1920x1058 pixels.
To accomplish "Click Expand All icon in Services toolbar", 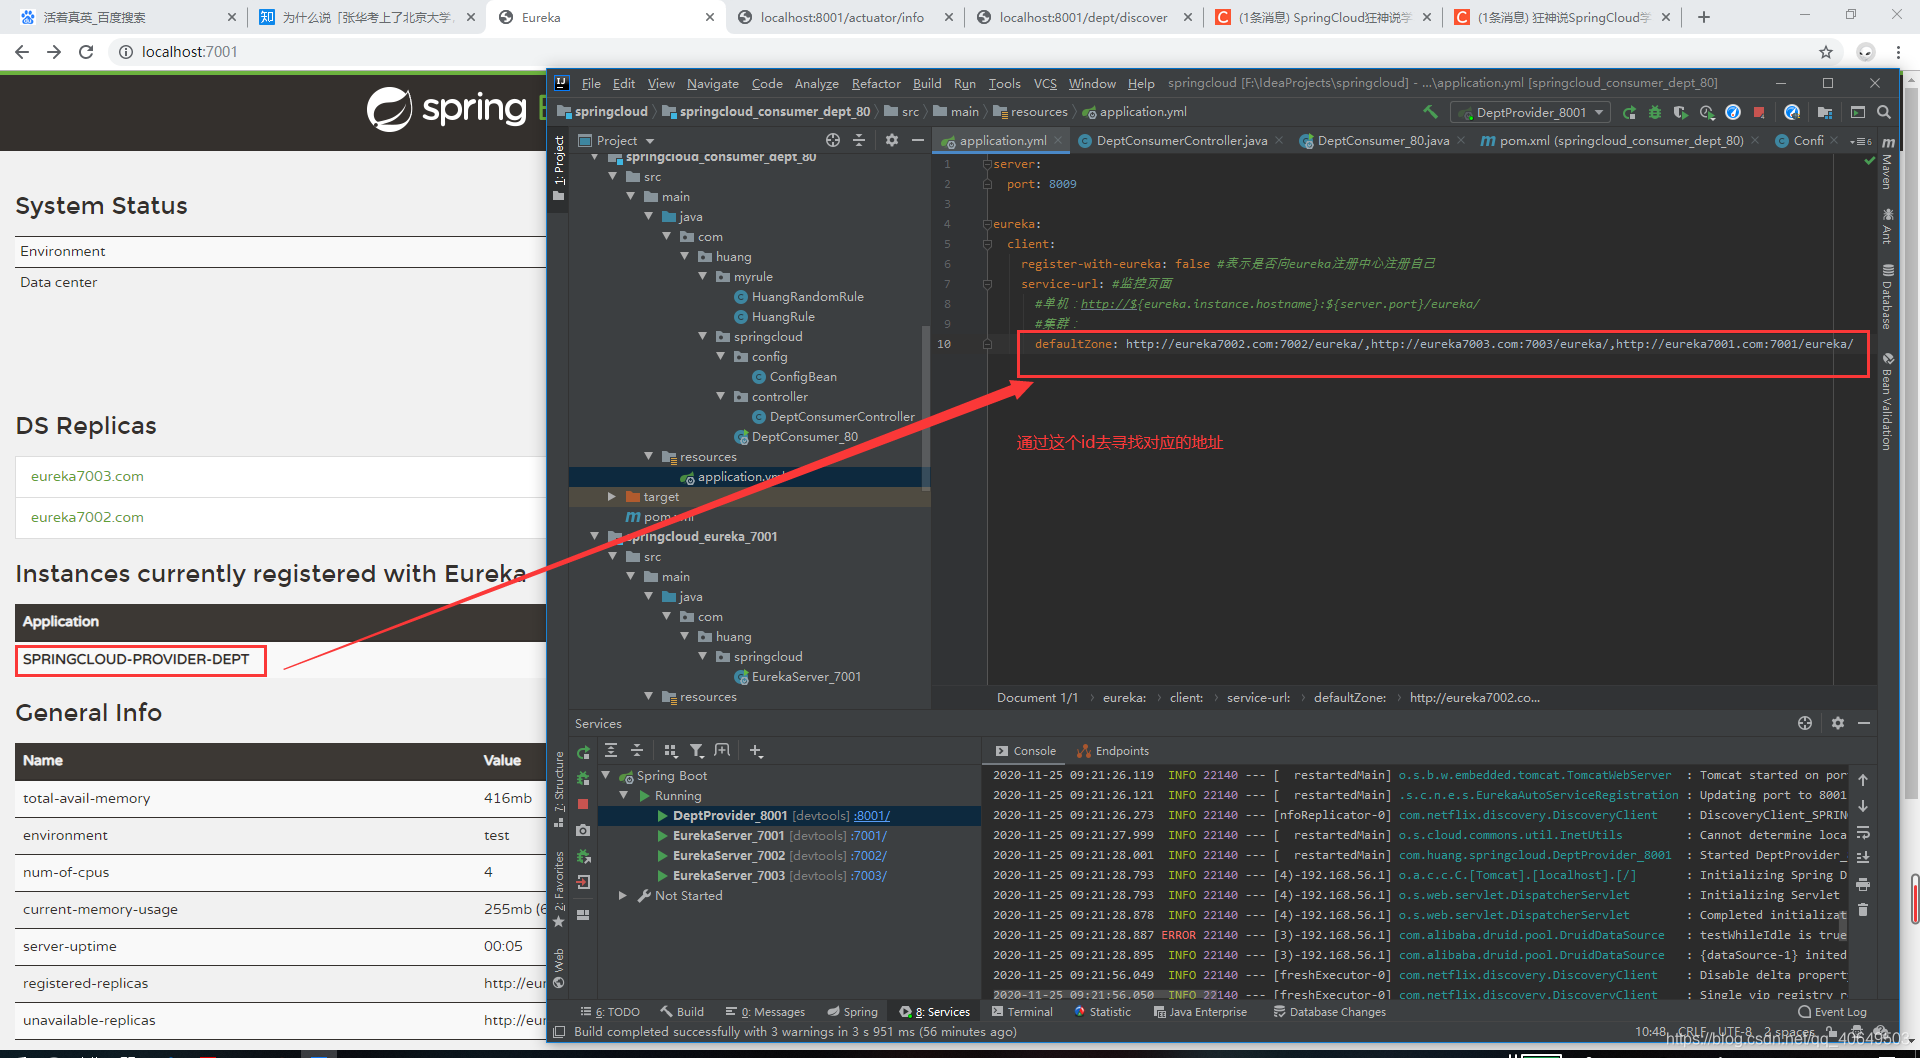I will point(611,750).
